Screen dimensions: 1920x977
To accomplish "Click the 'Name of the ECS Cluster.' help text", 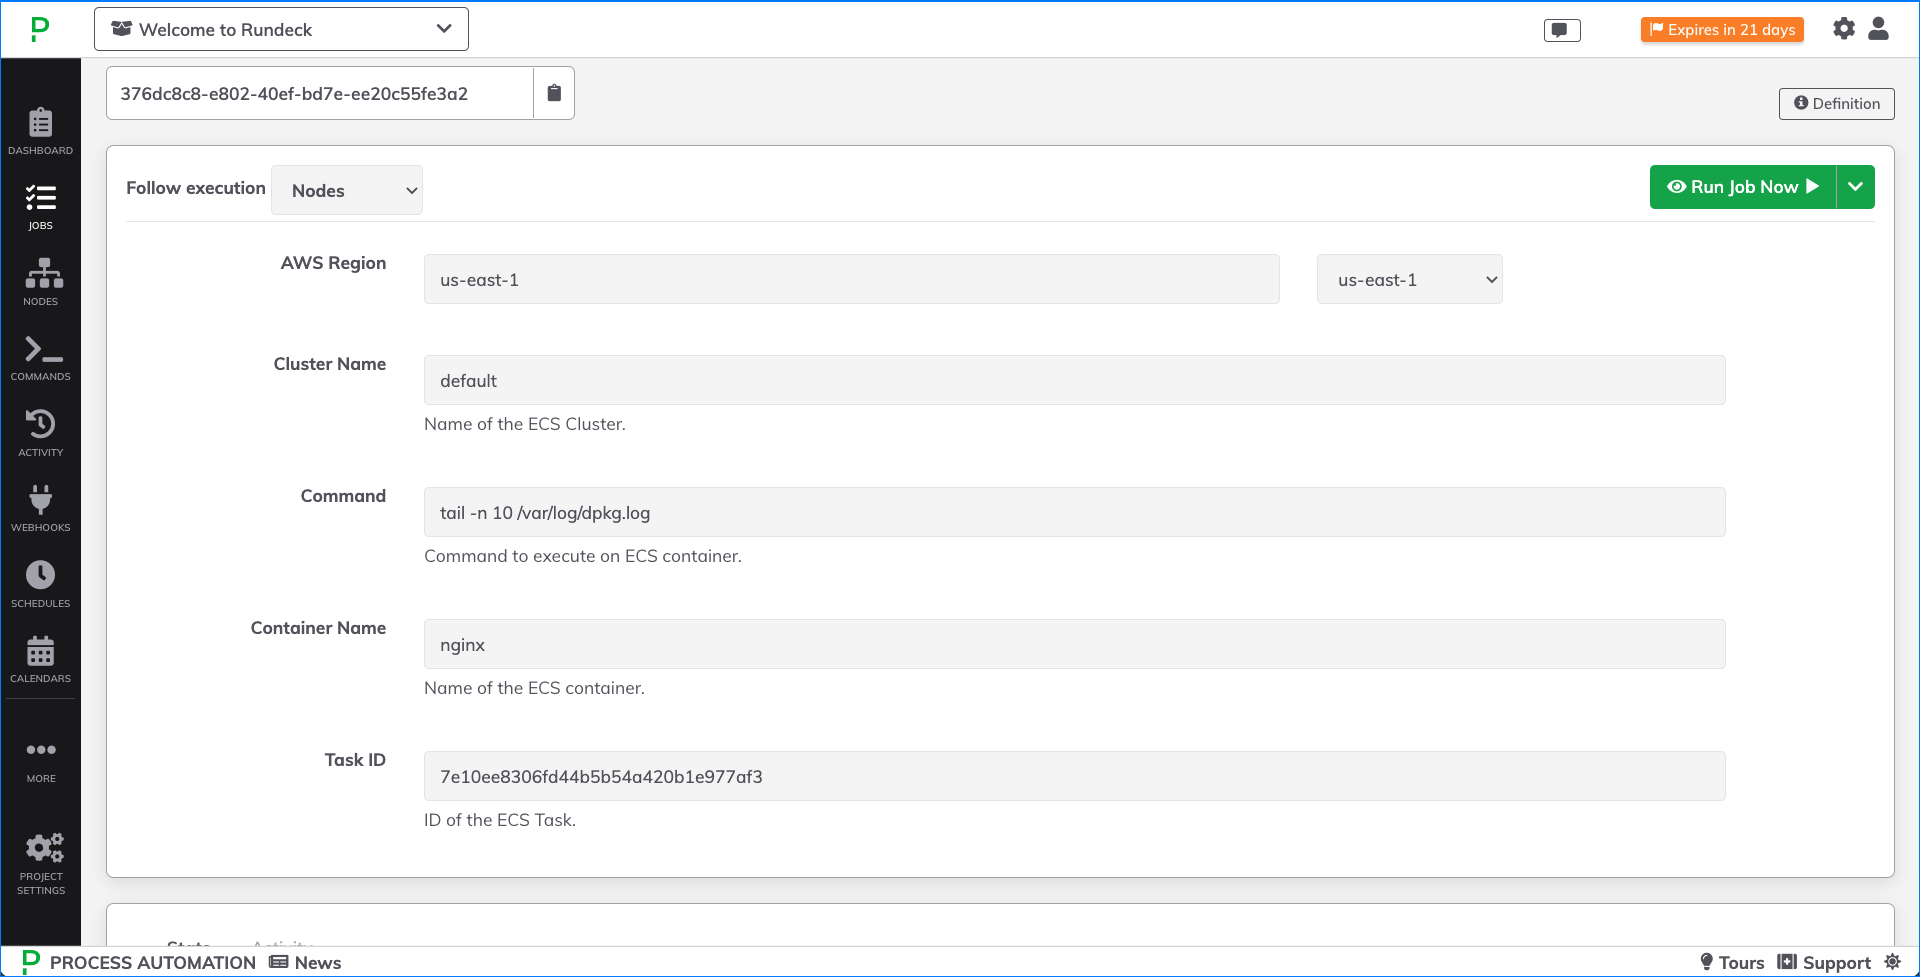I will (x=525, y=424).
